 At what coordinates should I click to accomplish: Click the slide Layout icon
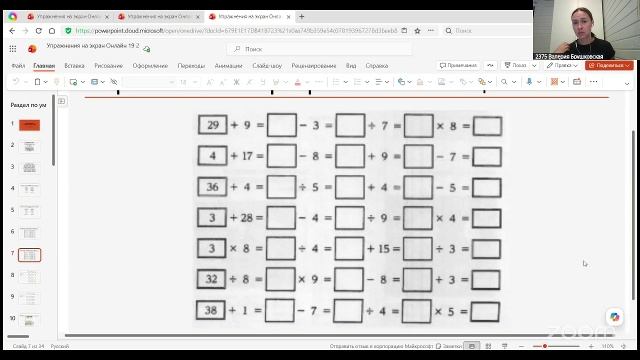(94, 82)
